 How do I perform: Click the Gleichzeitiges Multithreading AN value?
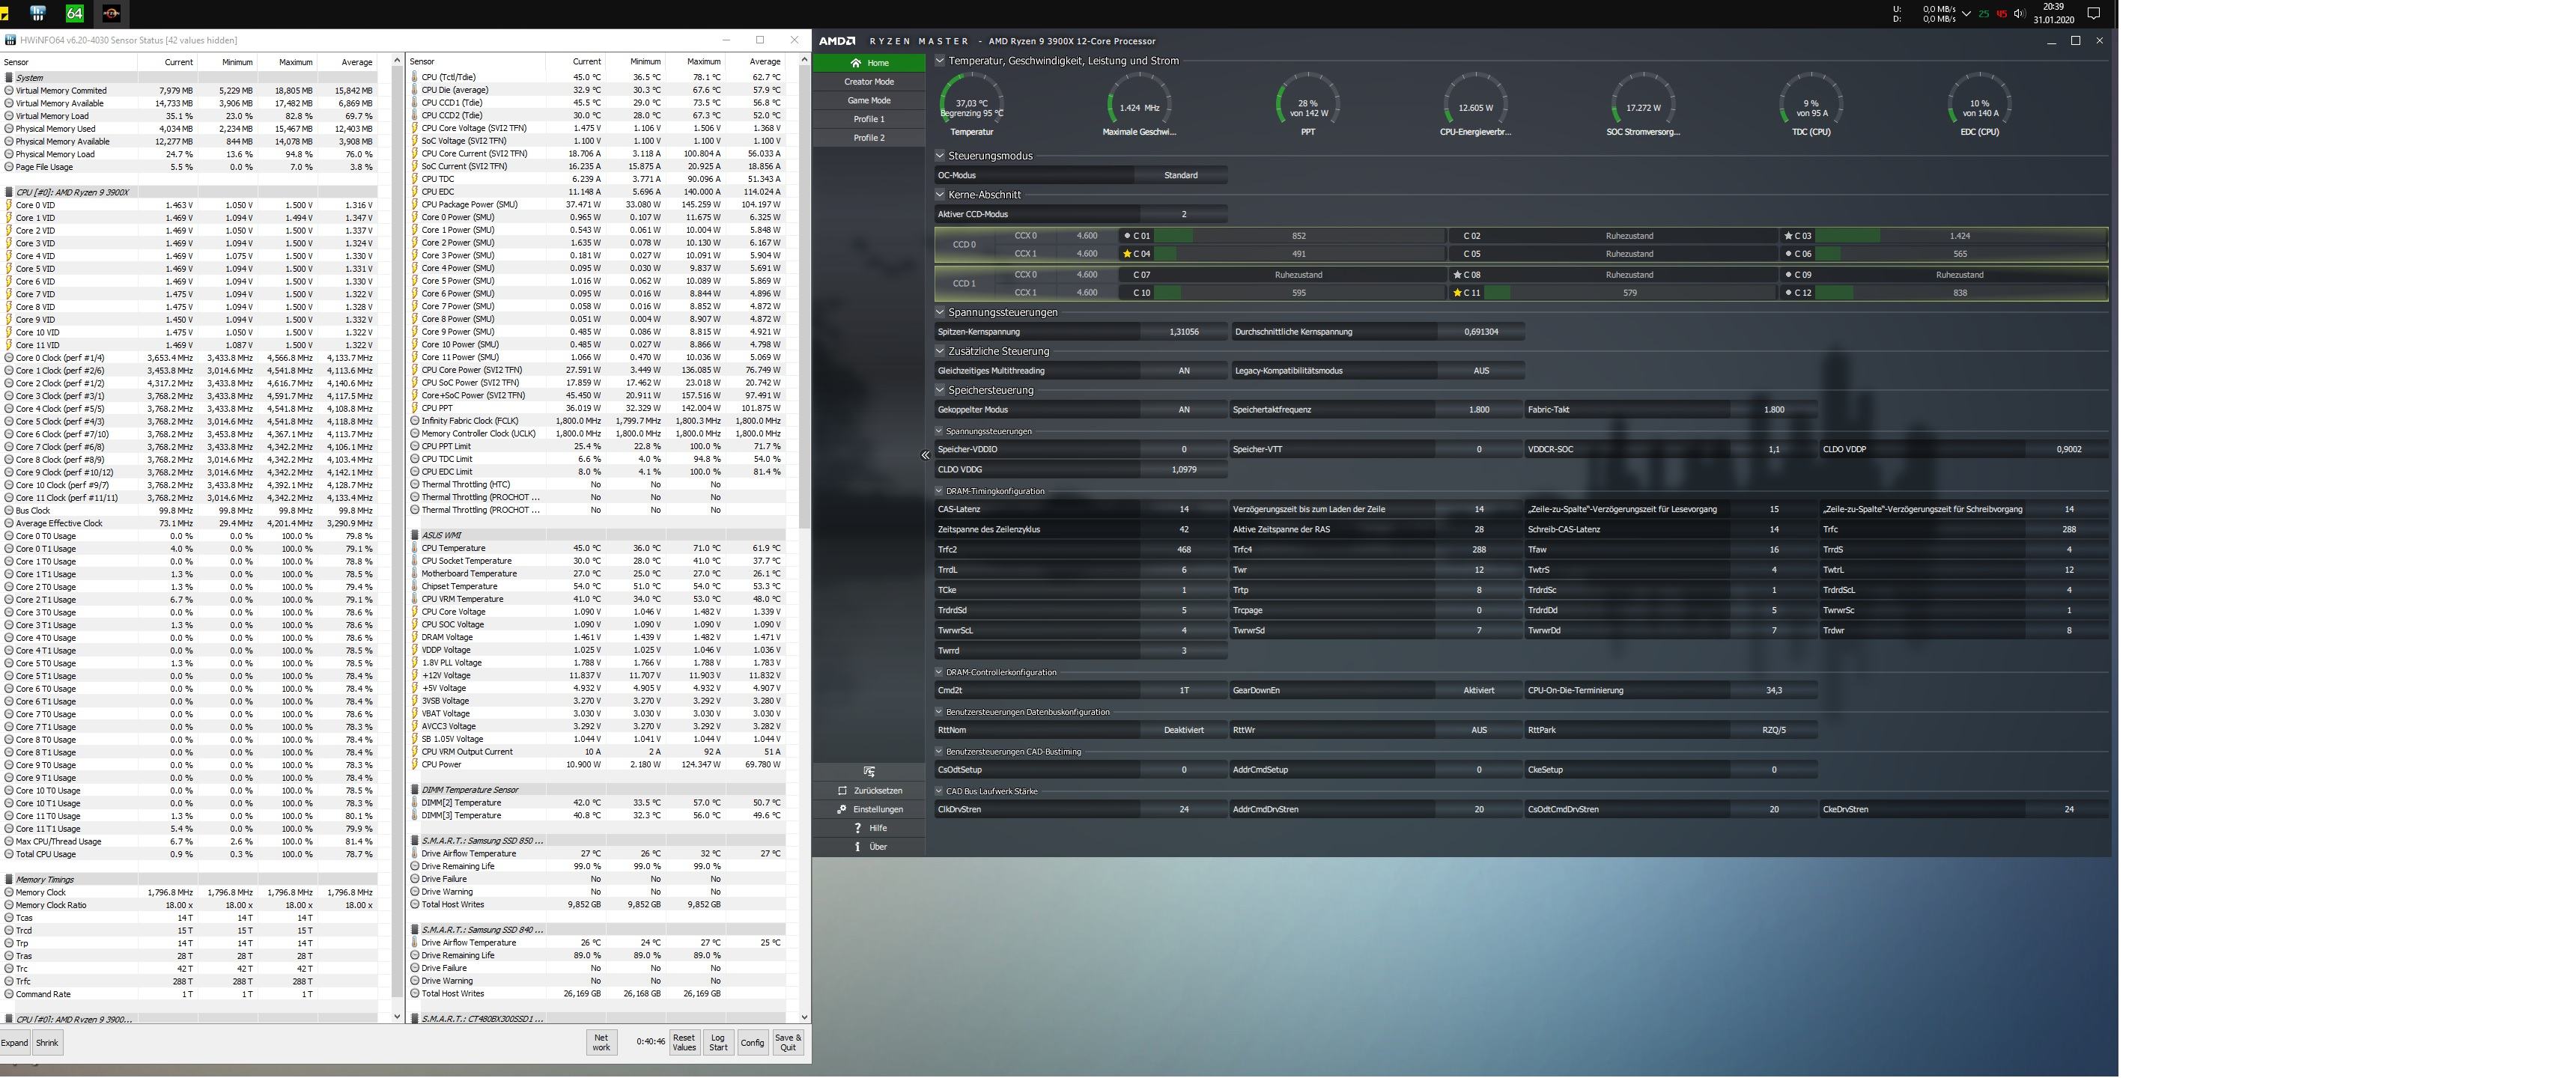(1184, 371)
